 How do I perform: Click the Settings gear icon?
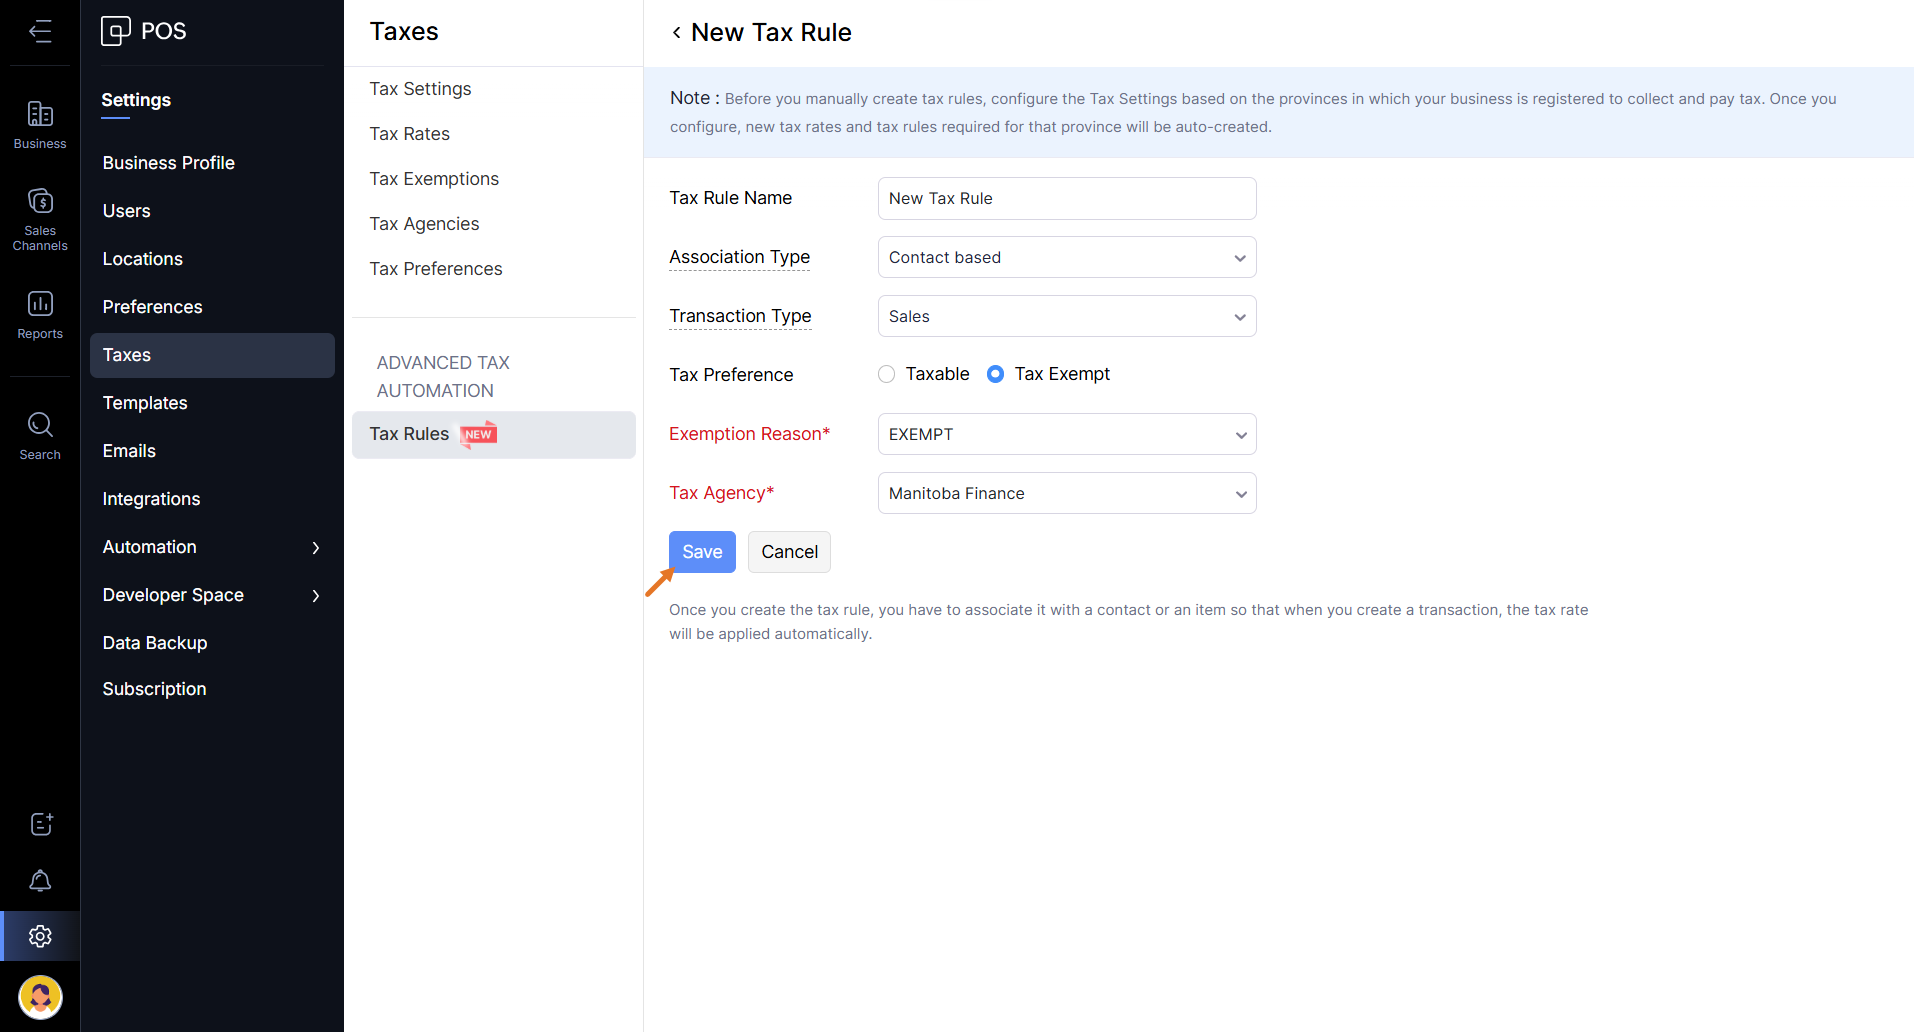point(40,936)
